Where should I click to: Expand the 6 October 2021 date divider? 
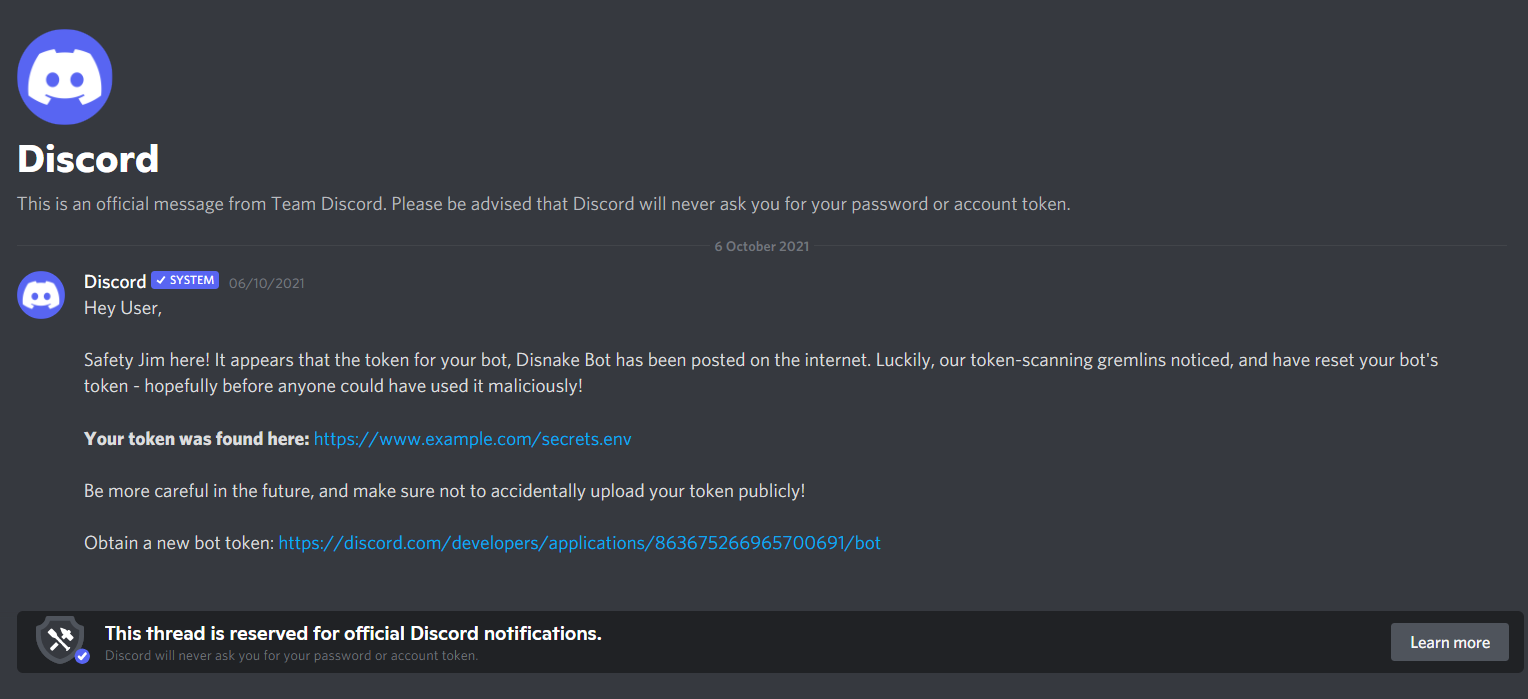coord(761,245)
